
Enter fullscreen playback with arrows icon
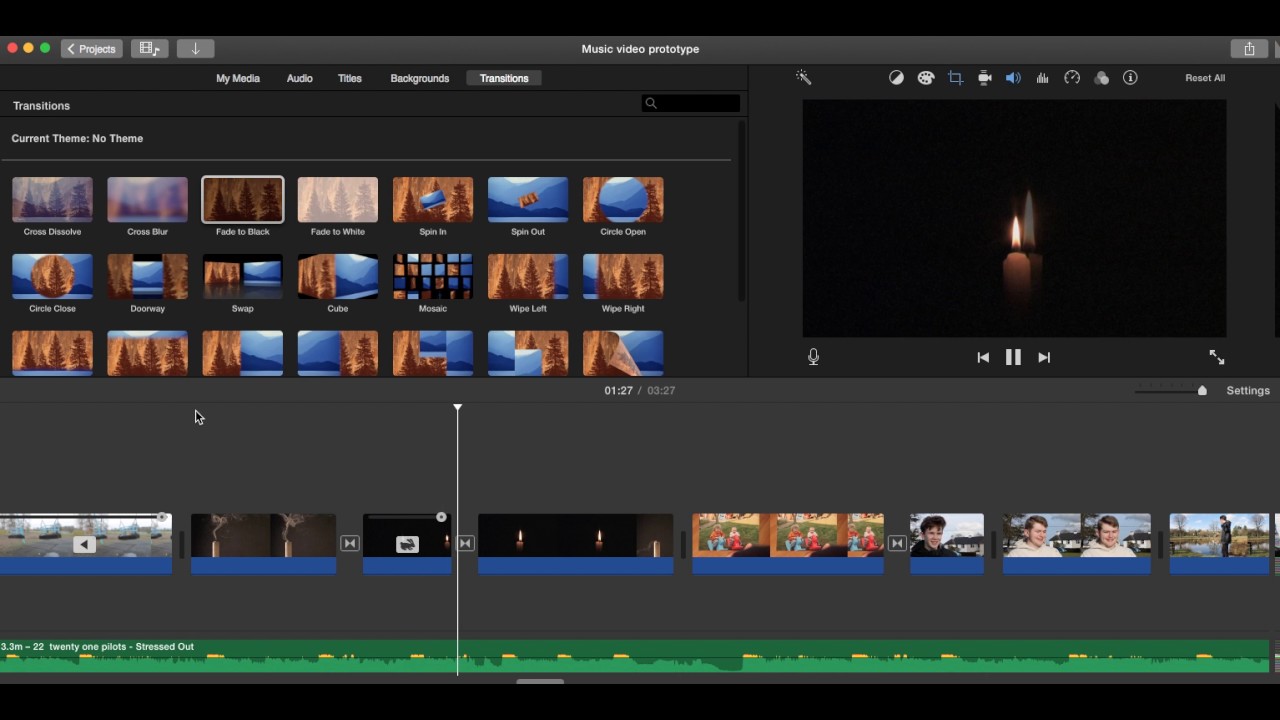click(x=1216, y=357)
